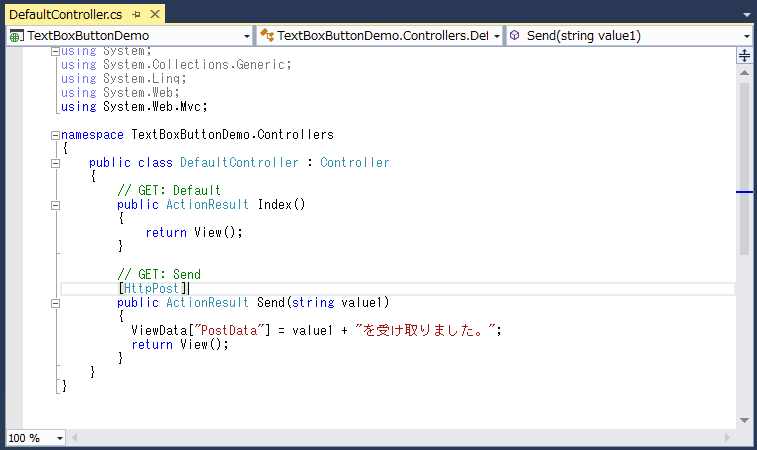Click the vertical scrollbar down arrow
Screen dimensions: 757x450
pyautogui.click(x=744, y=420)
